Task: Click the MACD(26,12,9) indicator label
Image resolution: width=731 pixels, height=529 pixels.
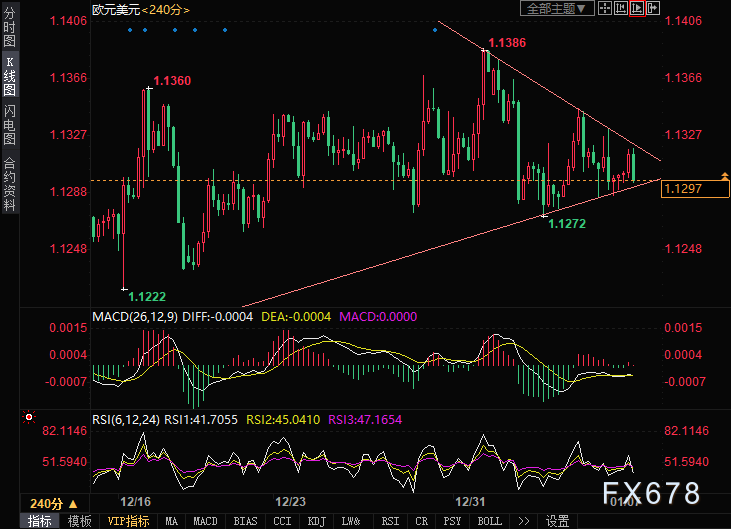Action: [x=135, y=317]
